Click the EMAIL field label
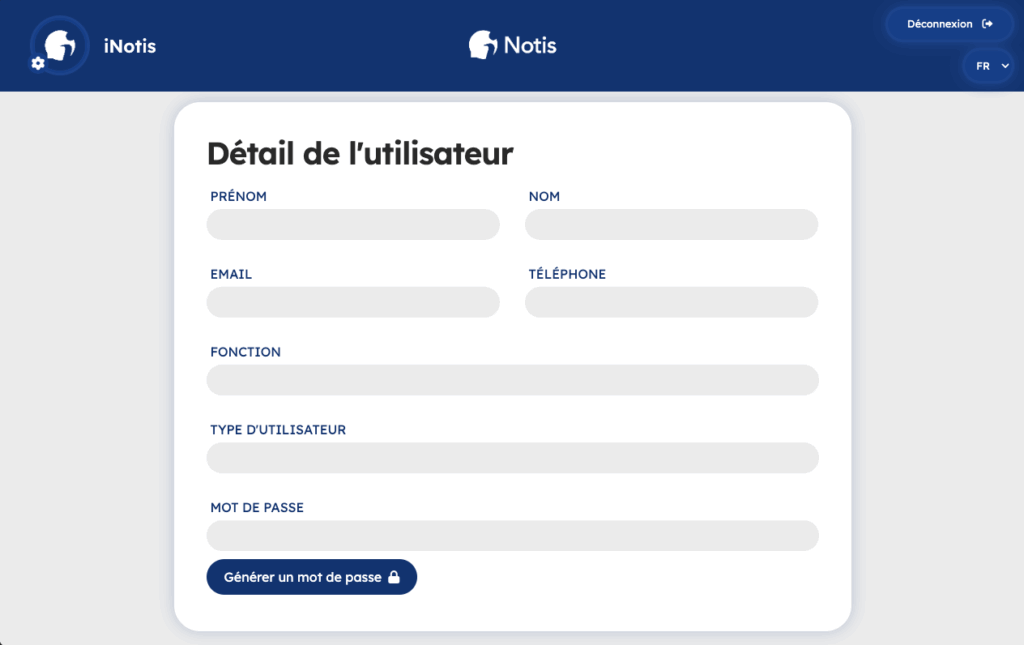 [231, 274]
